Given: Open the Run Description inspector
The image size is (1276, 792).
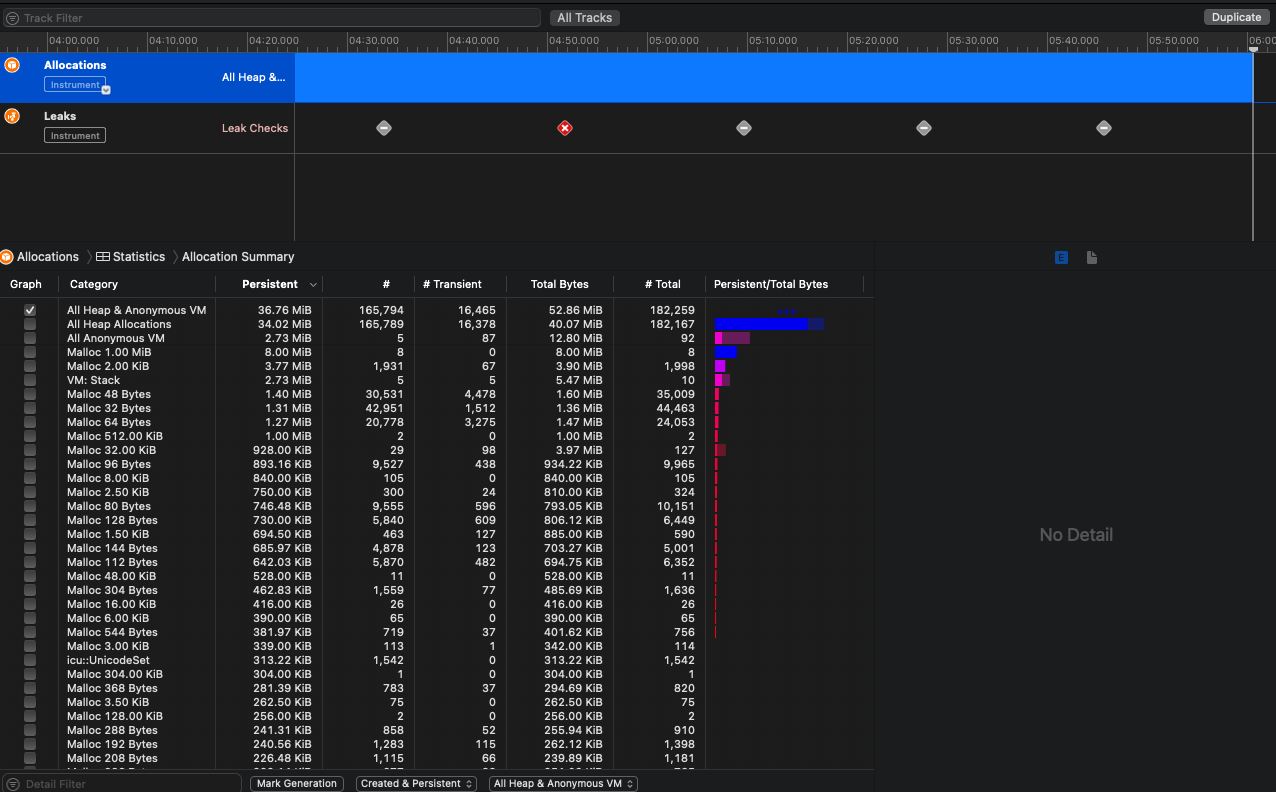Looking at the screenshot, I should [1091, 257].
